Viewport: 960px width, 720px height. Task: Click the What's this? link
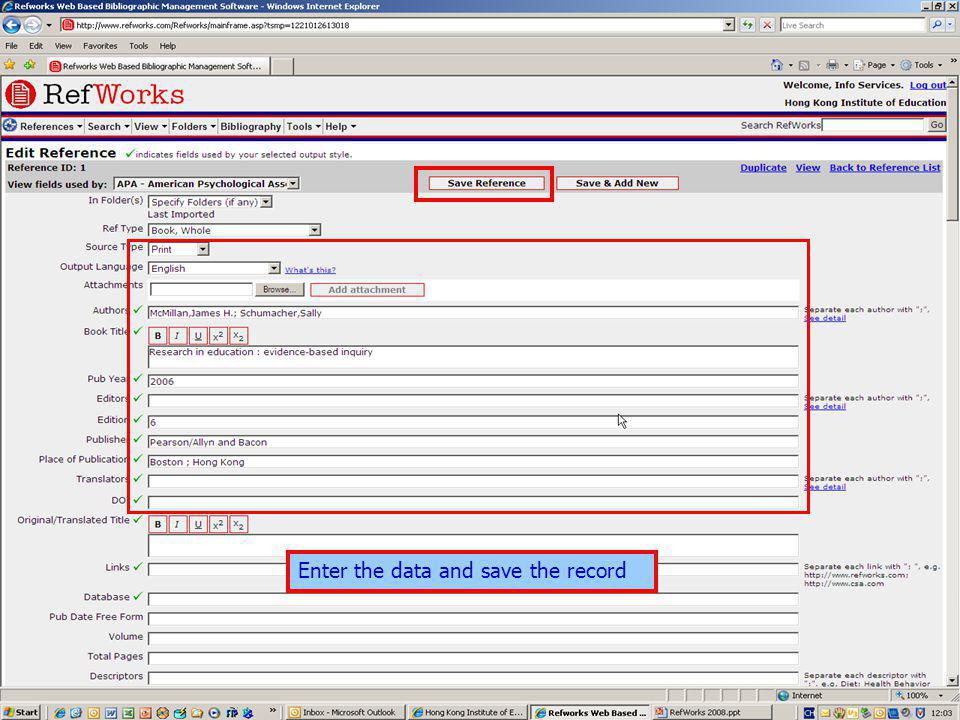[310, 270]
